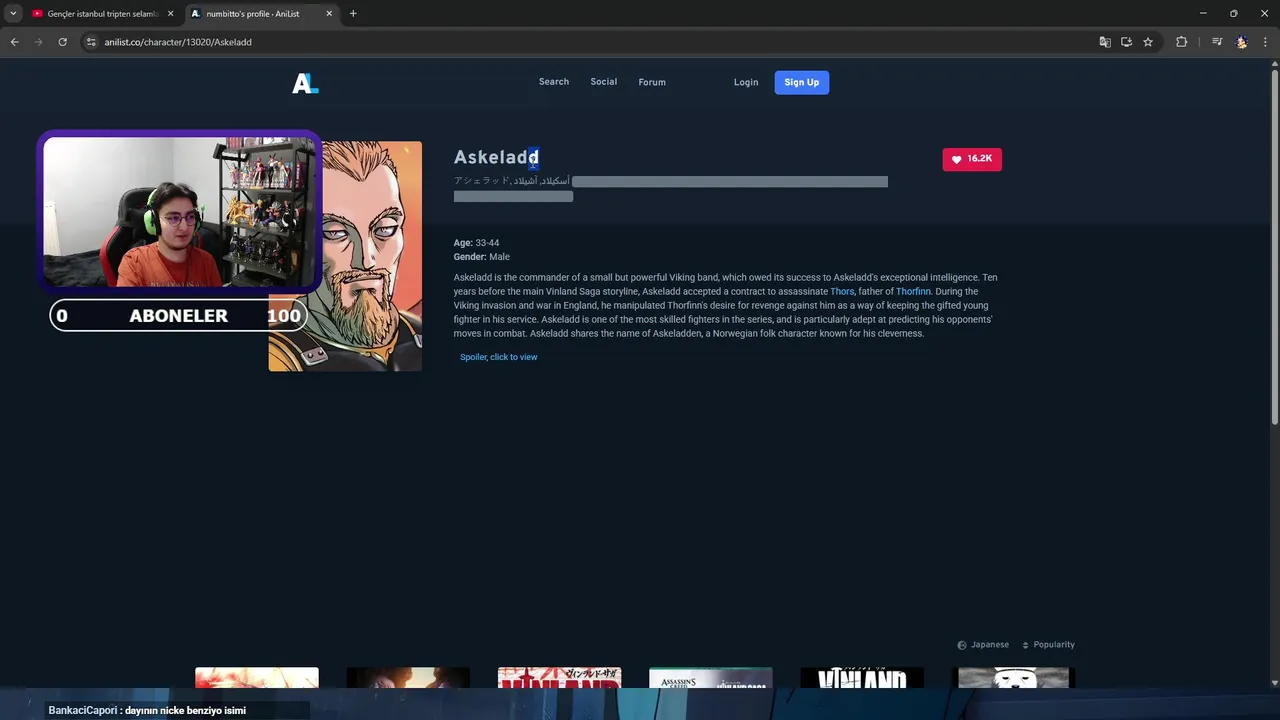Screen dimensions: 1280x720
Task: Close the YouTube tab
Action: [170, 14]
